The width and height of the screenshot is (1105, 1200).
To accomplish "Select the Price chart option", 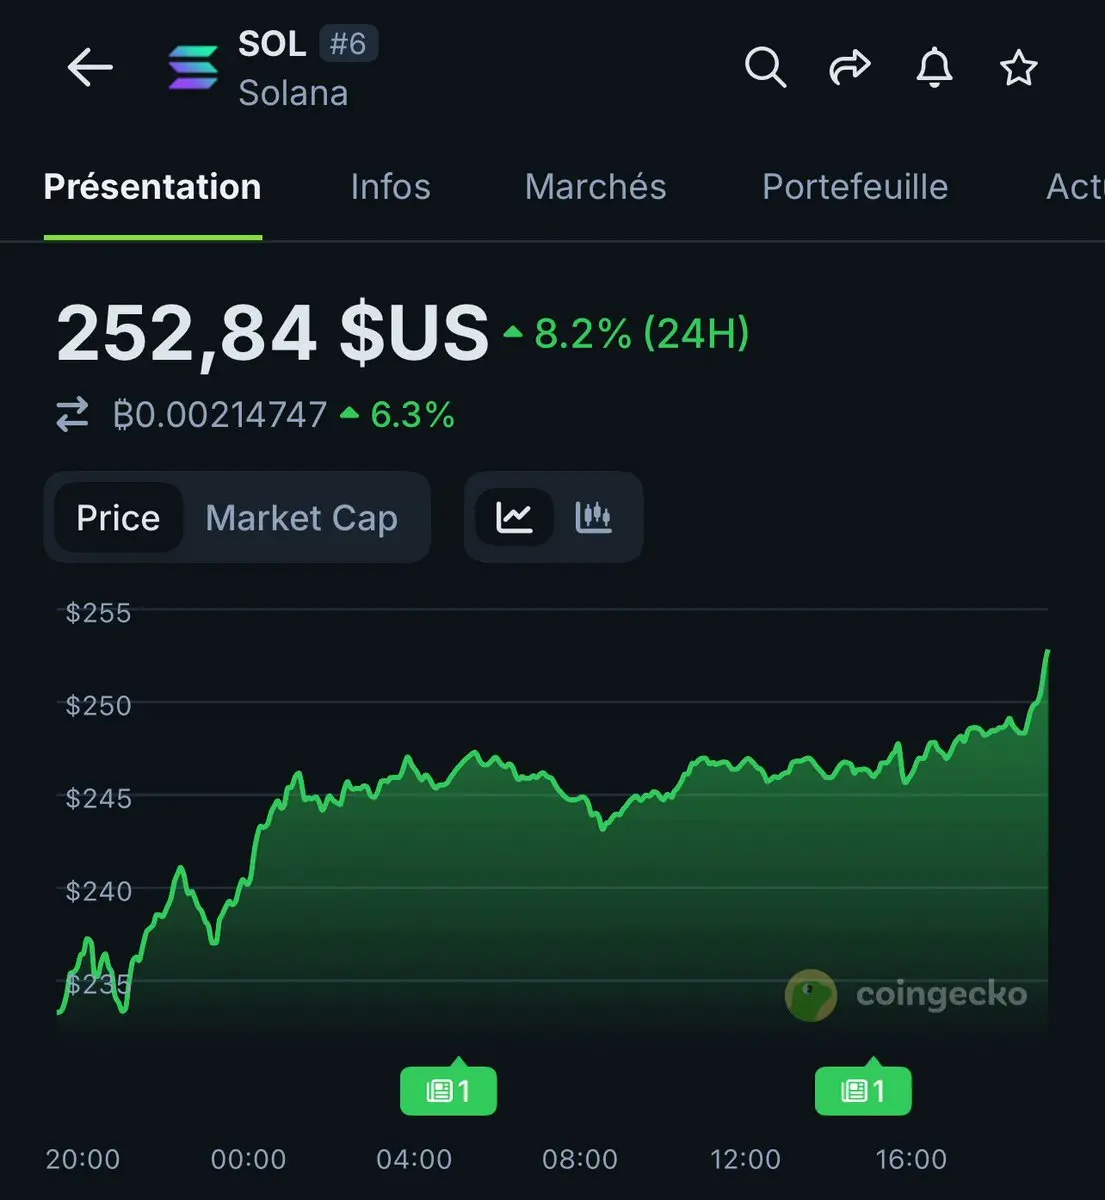I will pos(118,517).
